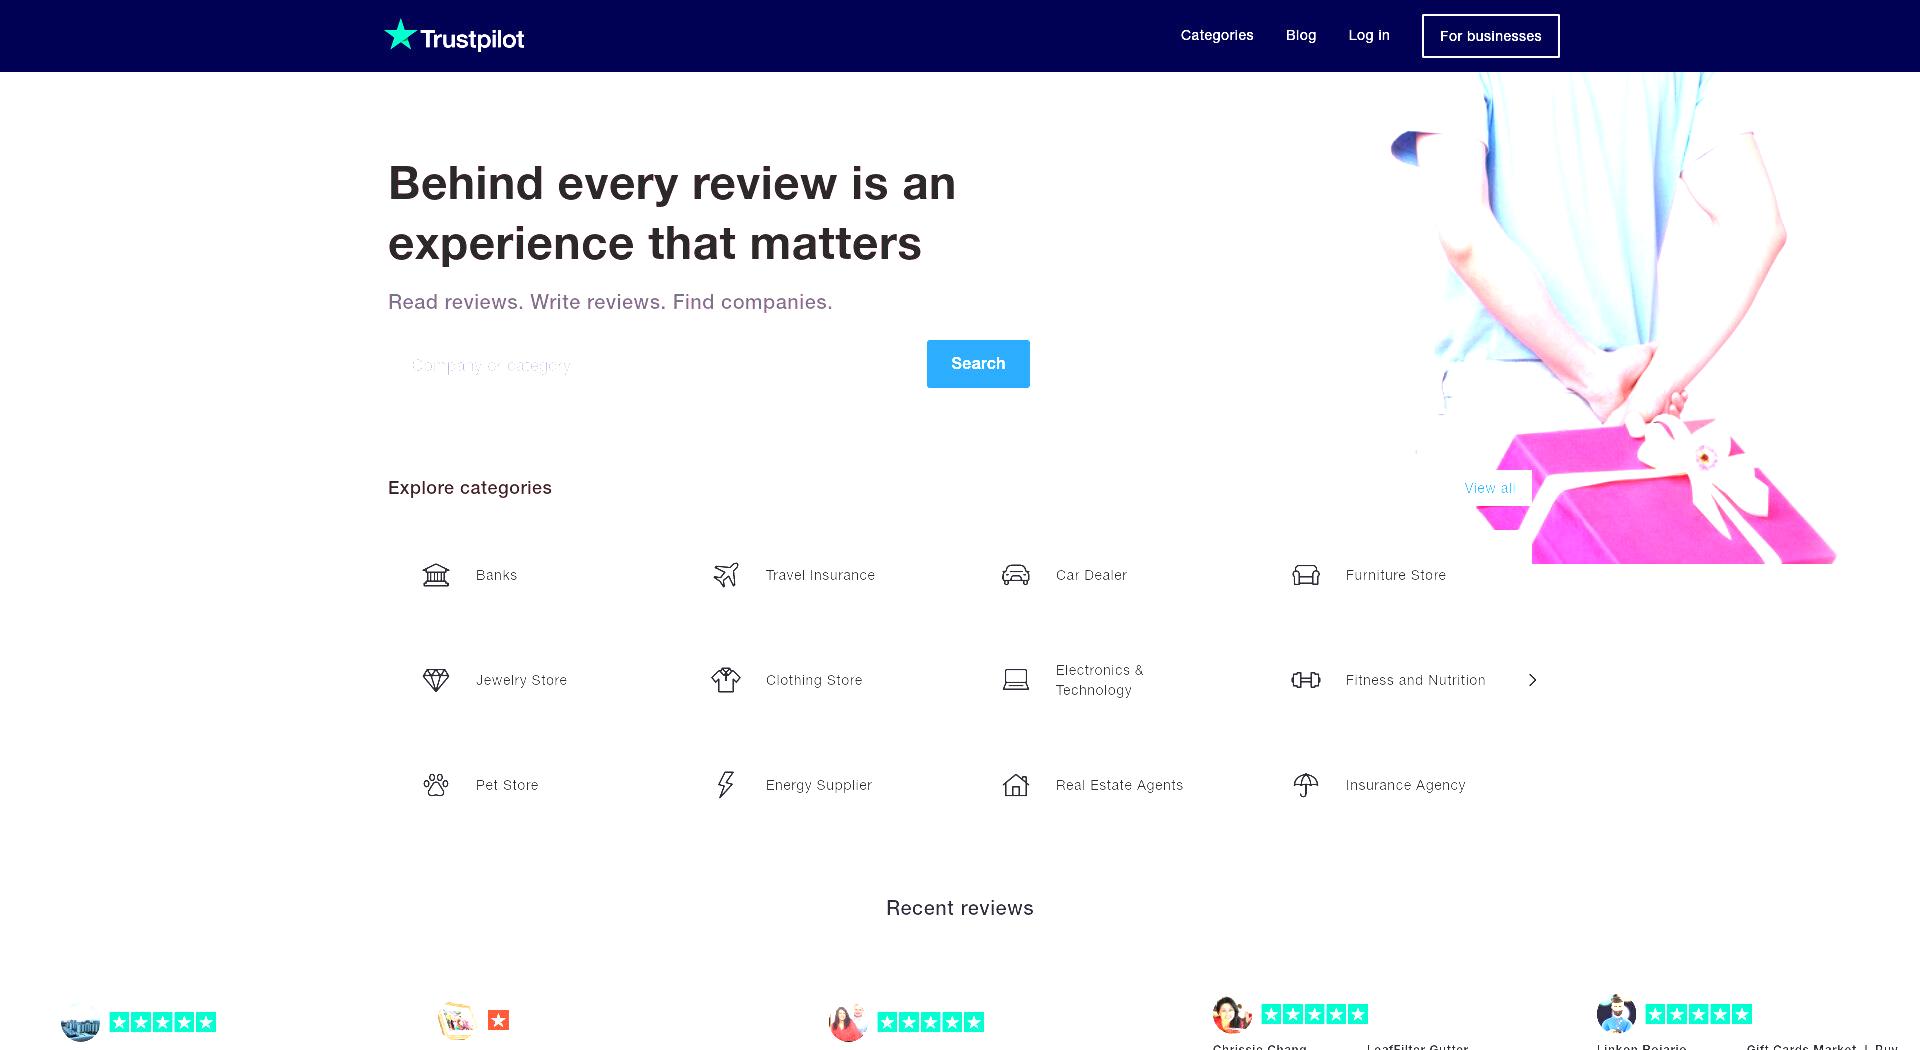Open the Pet Store category label
This screenshot has height=1050, width=1920.
[x=507, y=785]
